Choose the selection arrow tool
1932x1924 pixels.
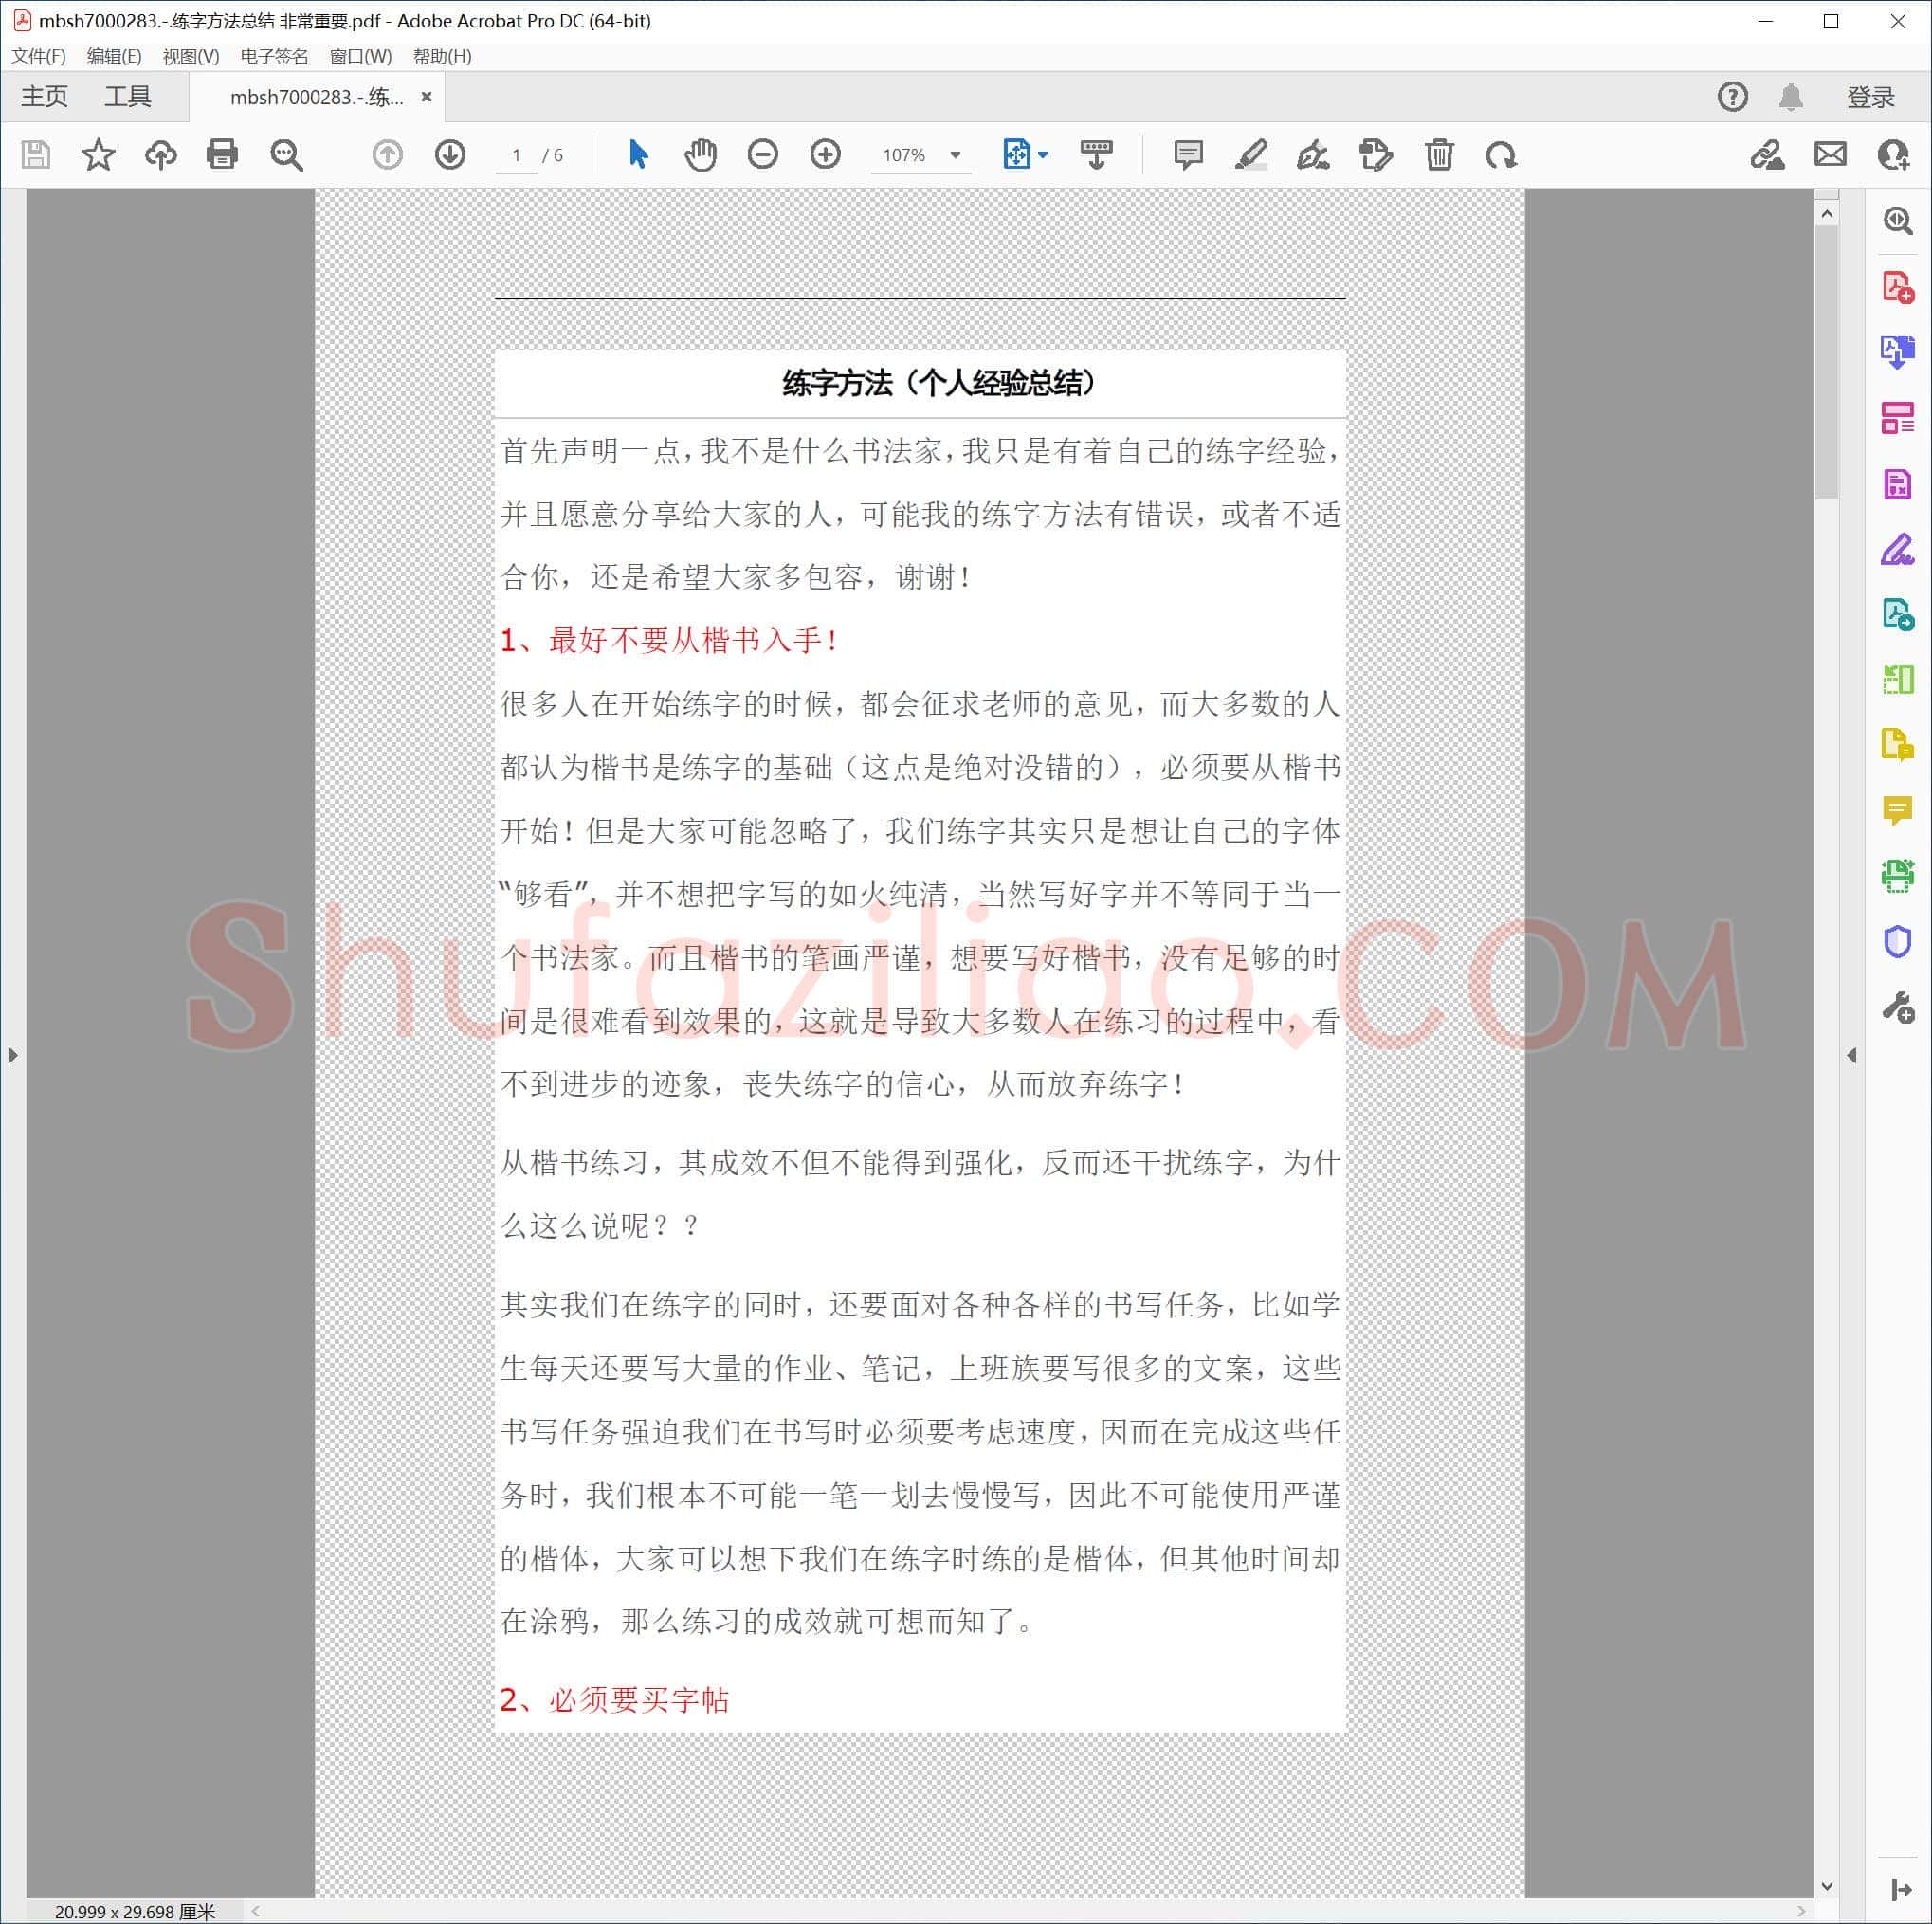click(638, 155)
